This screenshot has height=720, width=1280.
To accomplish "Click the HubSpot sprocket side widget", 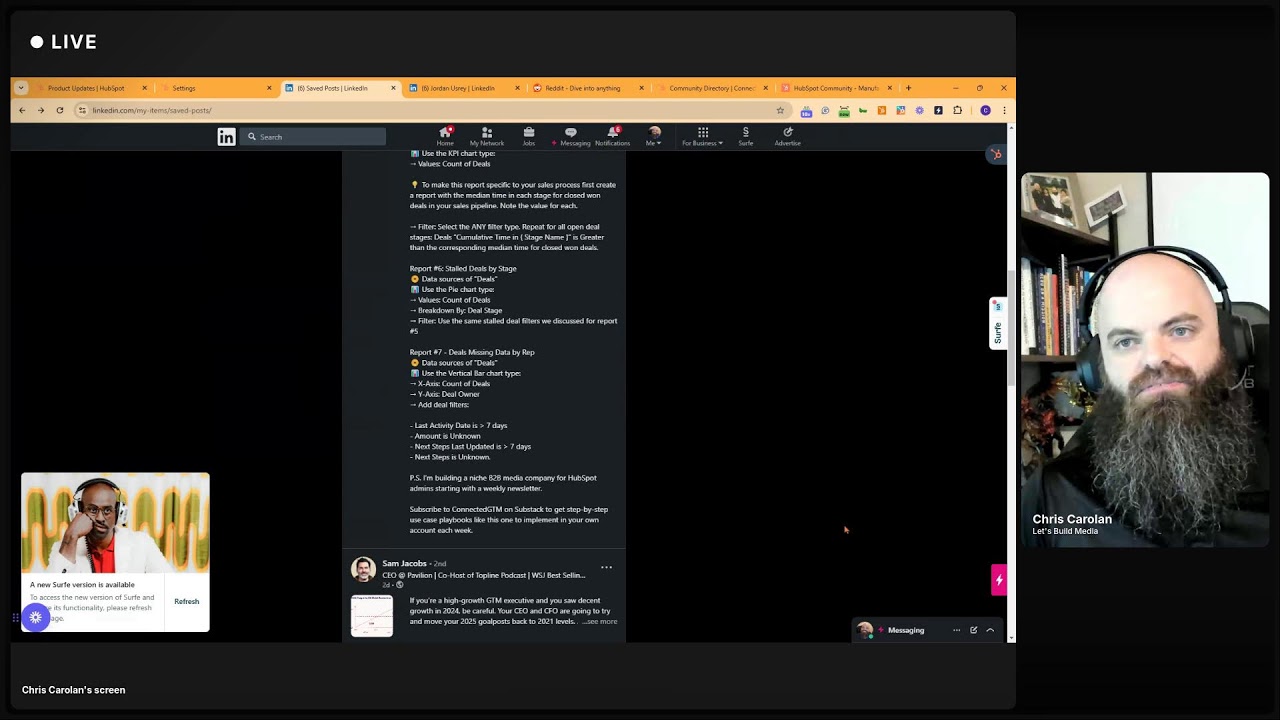I will 996,154.
